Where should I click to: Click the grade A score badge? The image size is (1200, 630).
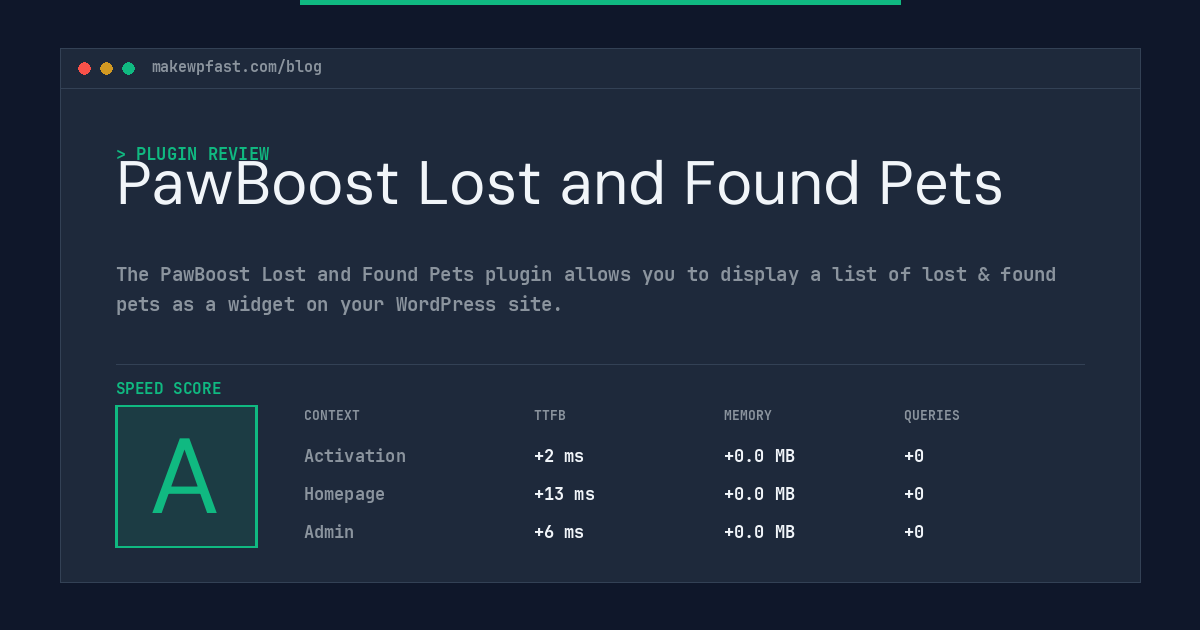[x=186, y=476]
